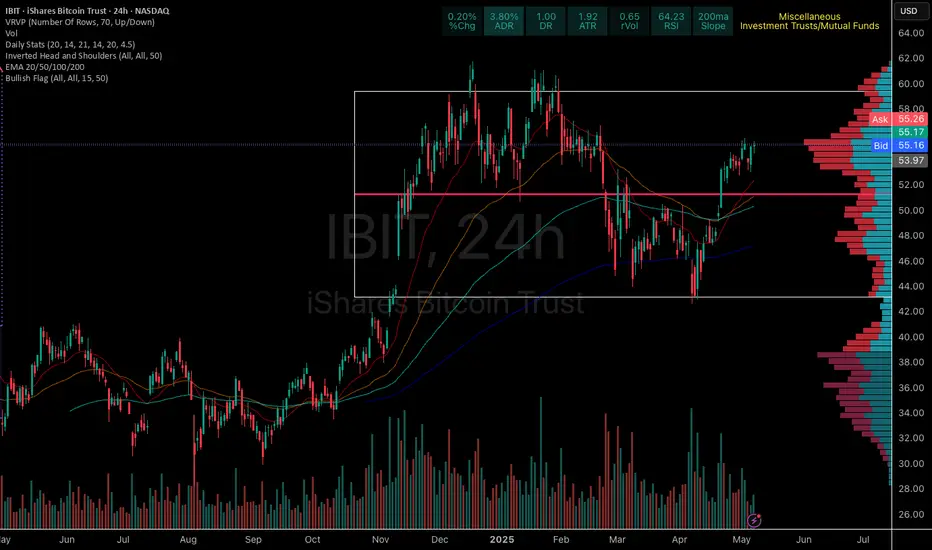Click the Dec label on the time axis
The width and height of the screenshot is (932, 550).
439,540
